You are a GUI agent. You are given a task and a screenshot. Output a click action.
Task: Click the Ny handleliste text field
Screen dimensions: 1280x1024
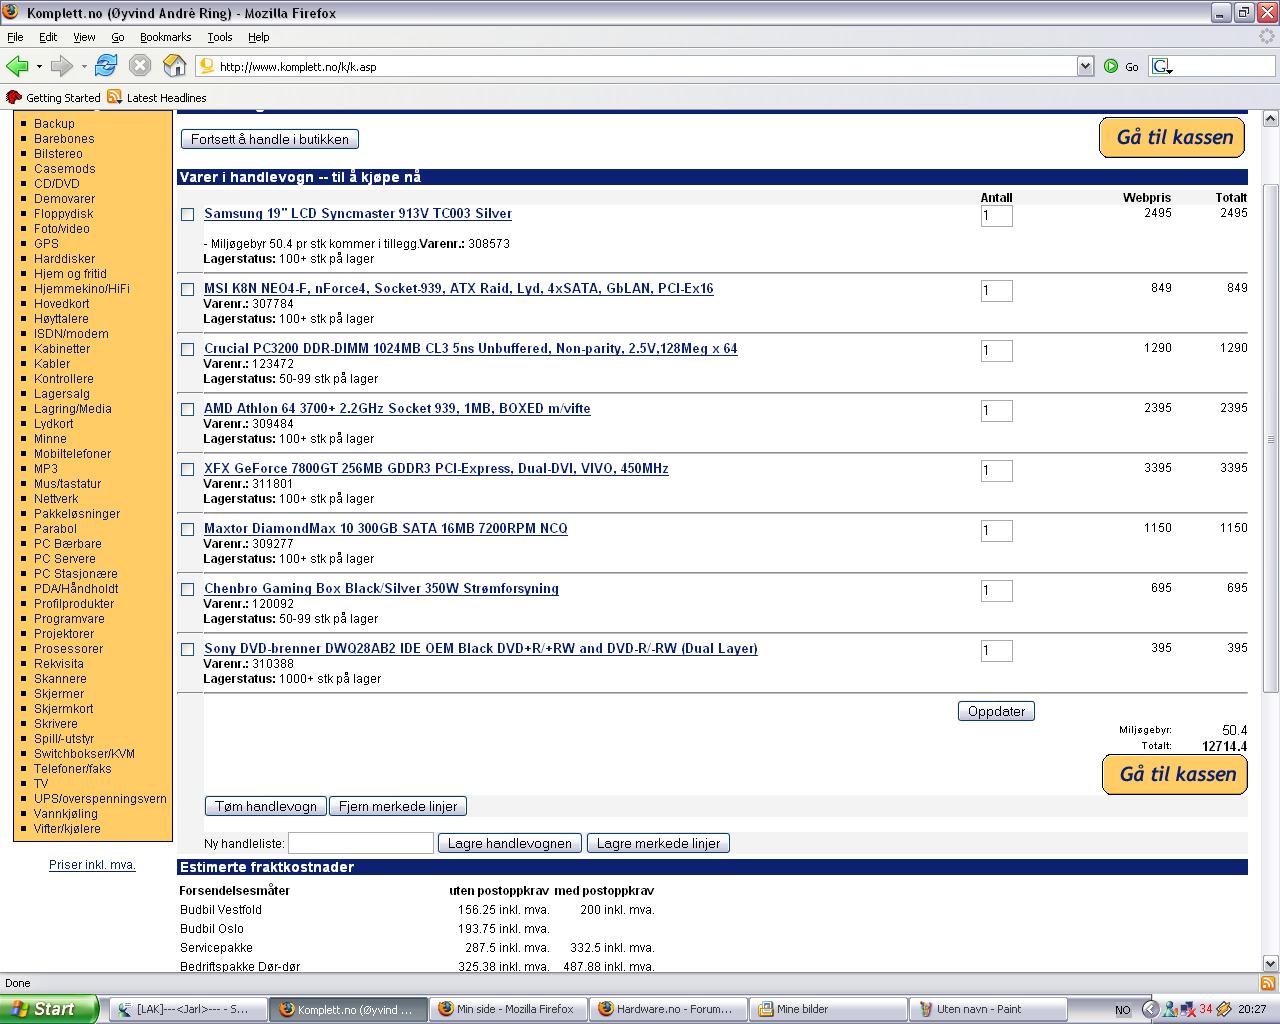click(361, 843)
